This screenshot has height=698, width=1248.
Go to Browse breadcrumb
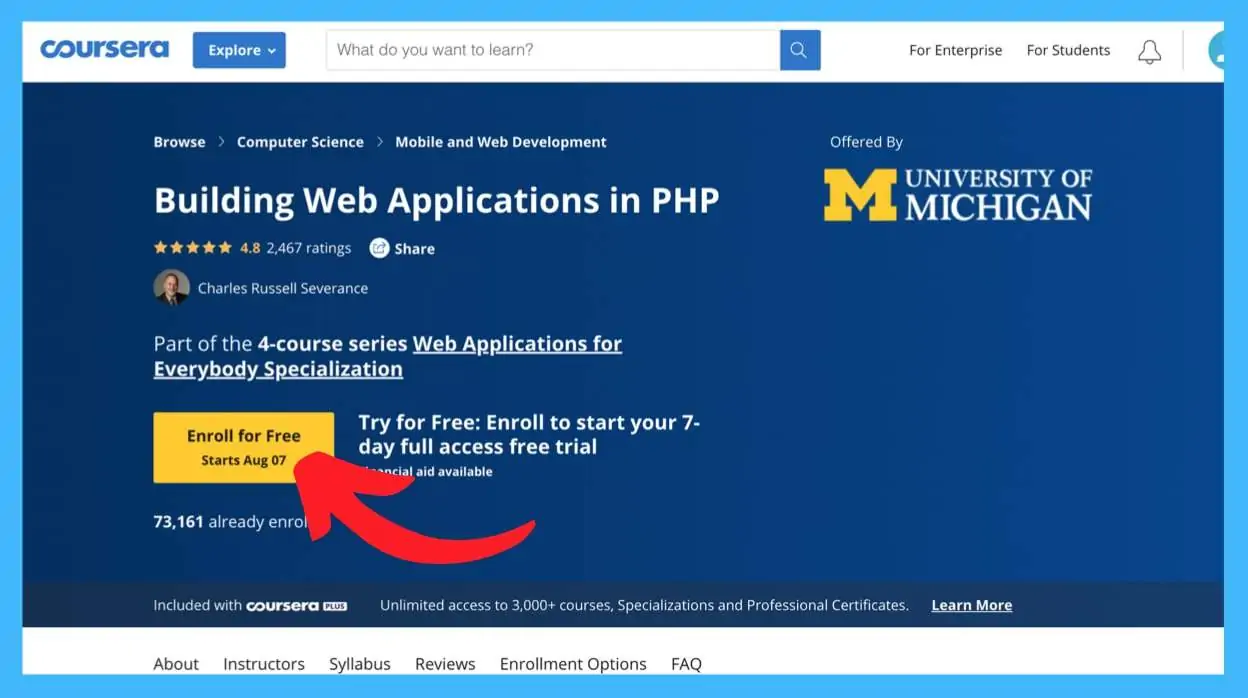[179, 142]
